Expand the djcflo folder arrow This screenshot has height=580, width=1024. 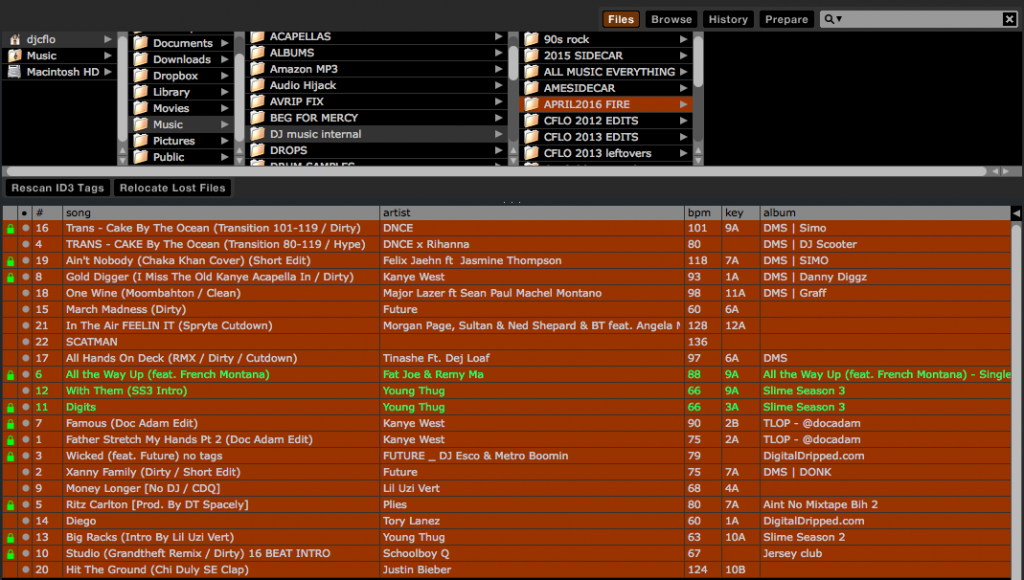click(x=108, y=39)
